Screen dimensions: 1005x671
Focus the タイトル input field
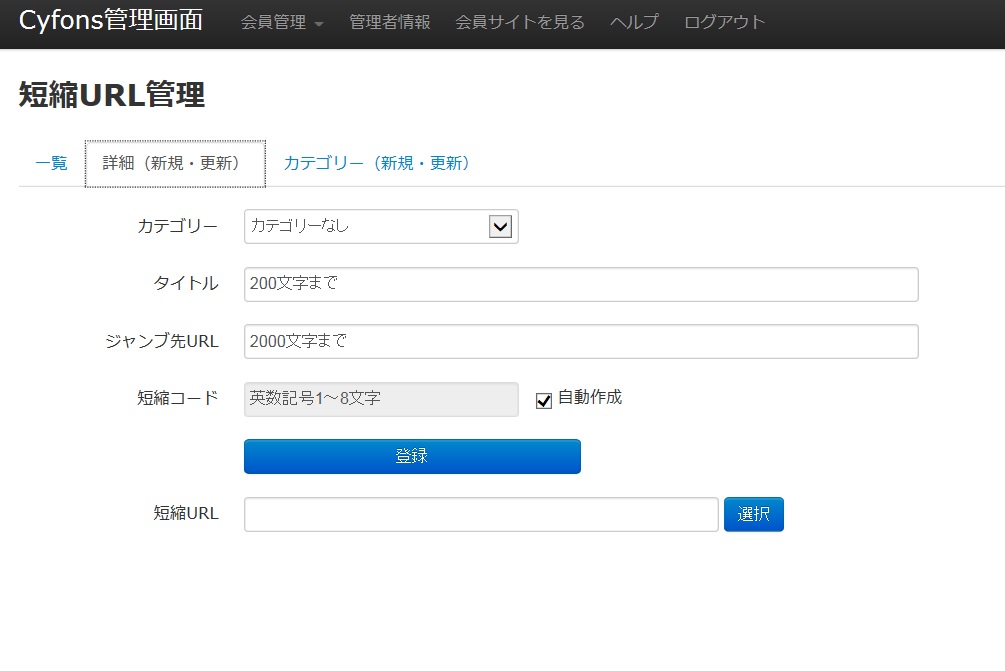580,284
